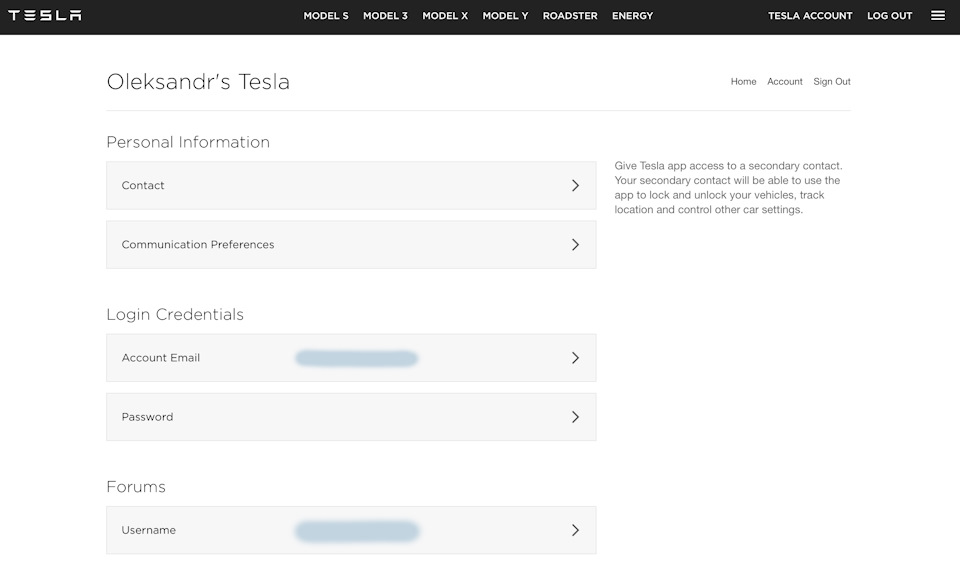Click the Account Email label

(160, 358)
